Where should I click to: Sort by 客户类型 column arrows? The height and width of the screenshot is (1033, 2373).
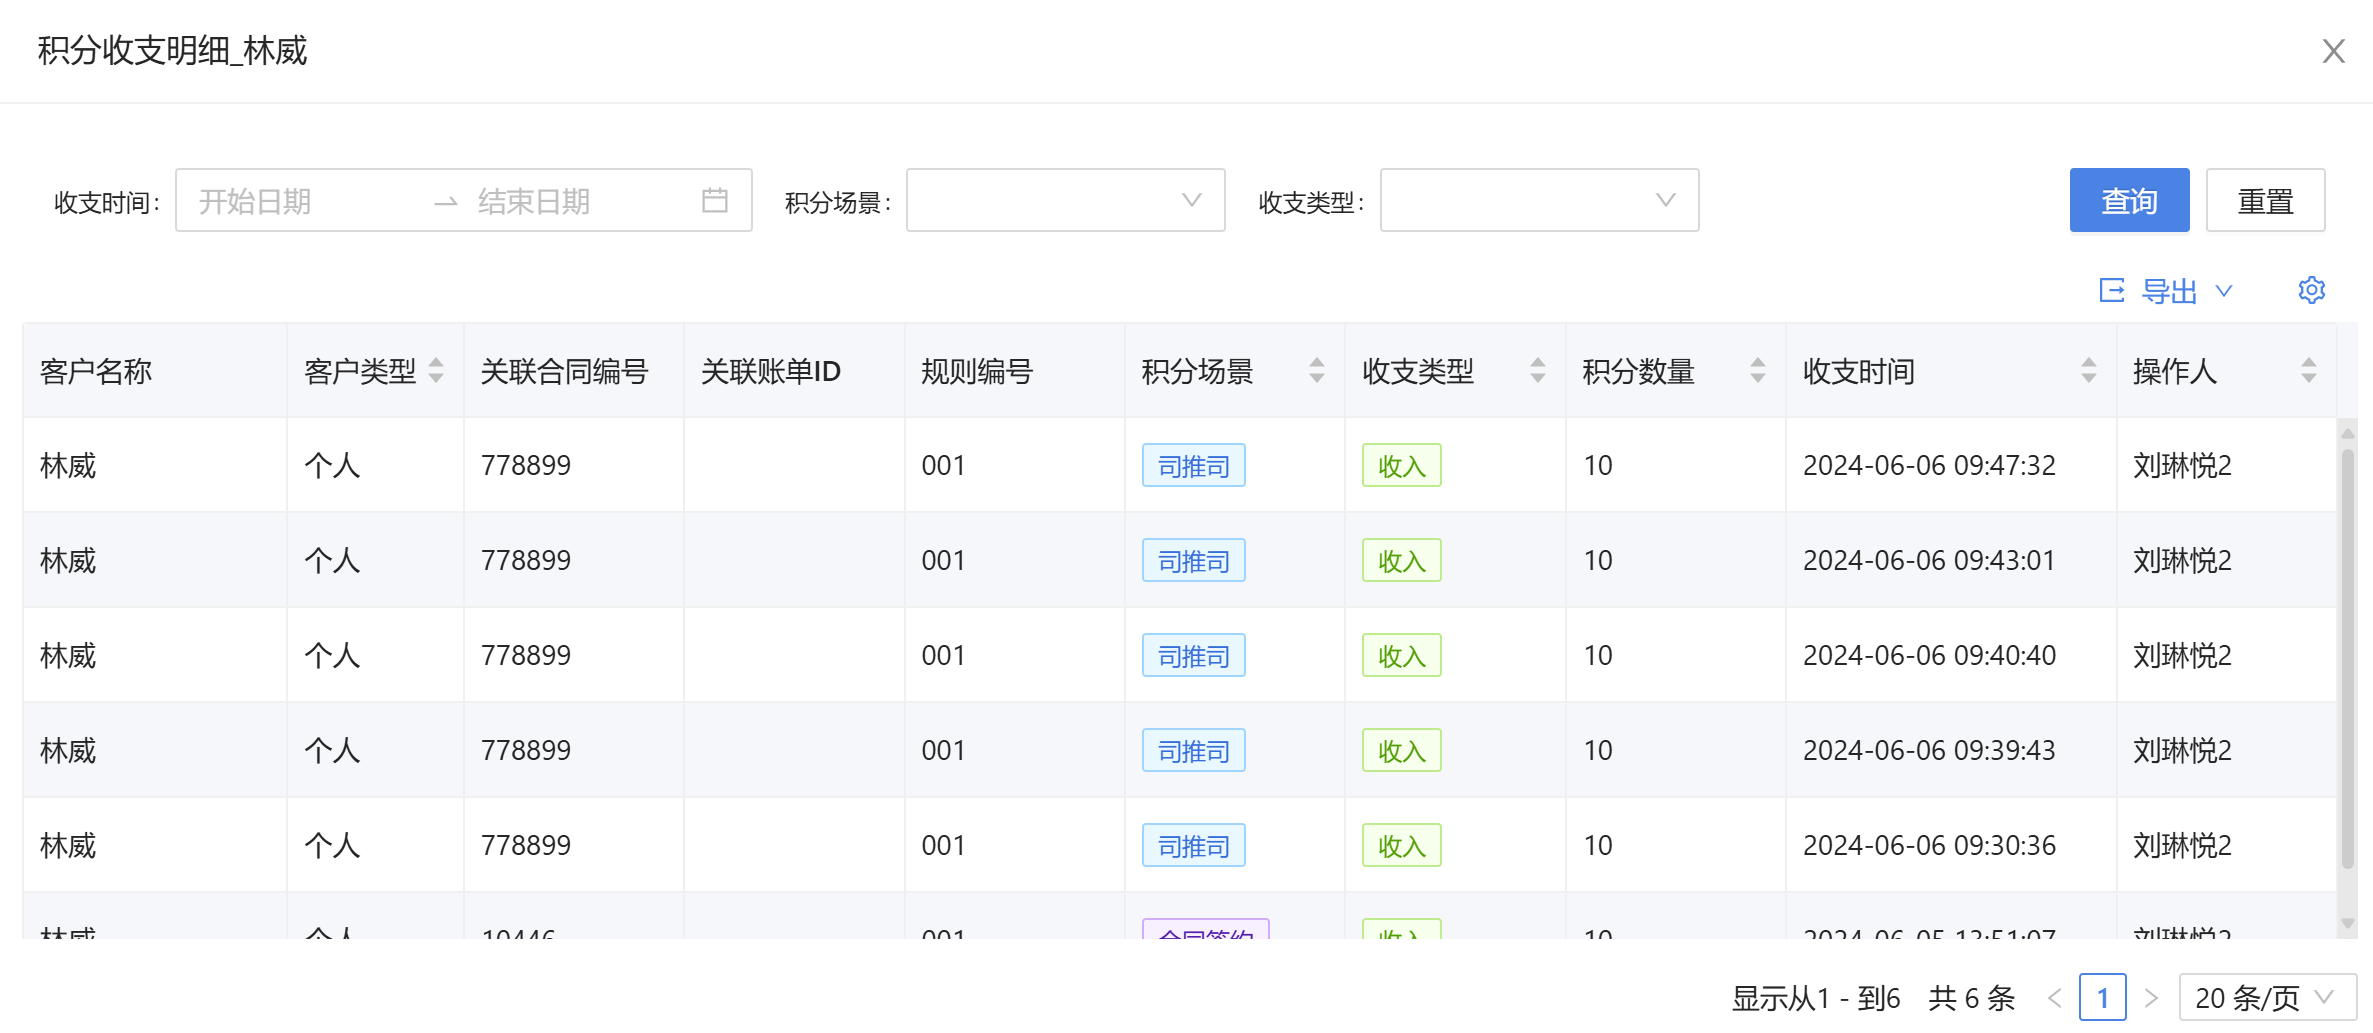click(x=436, y=370)
